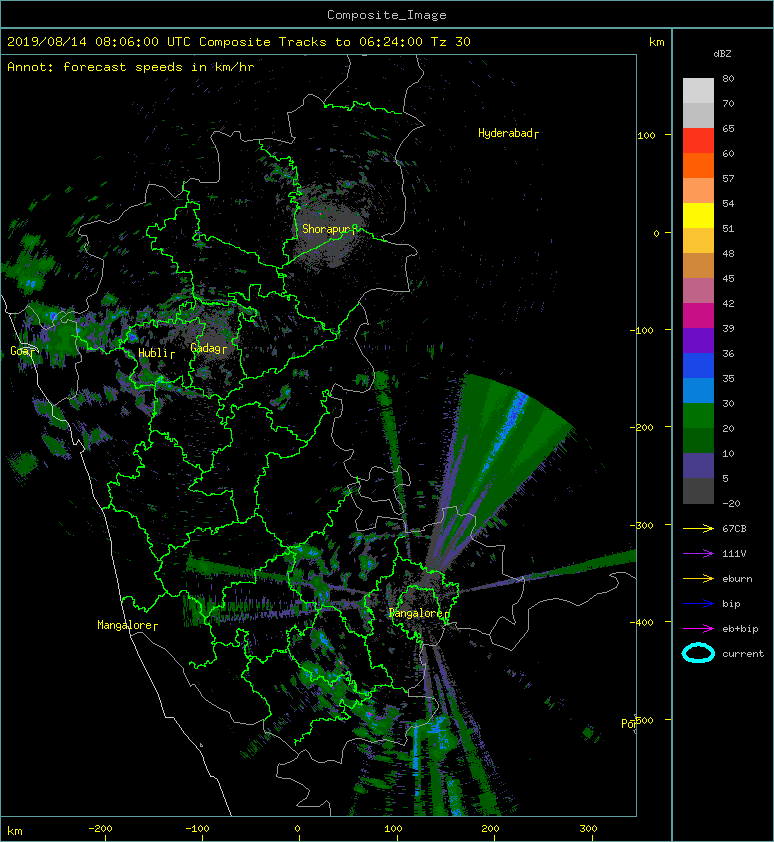The width and height of the screenshot is (774, 842).
Task: Select the '2019/08/14 08:06:00 UTC' timestamp text
Action: [98, 42]
